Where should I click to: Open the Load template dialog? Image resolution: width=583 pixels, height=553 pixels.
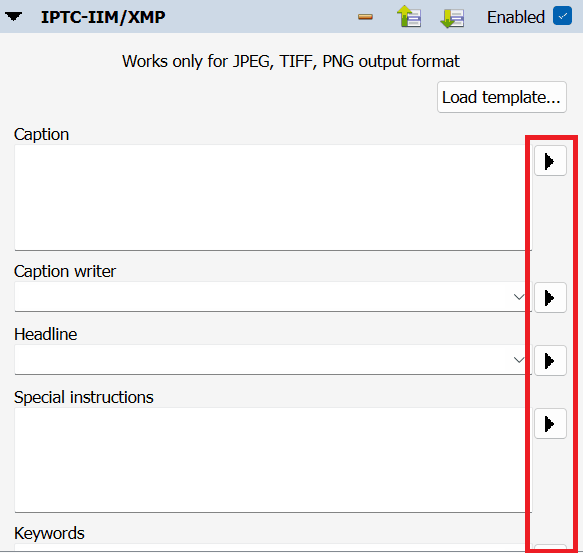coord(502,97)
